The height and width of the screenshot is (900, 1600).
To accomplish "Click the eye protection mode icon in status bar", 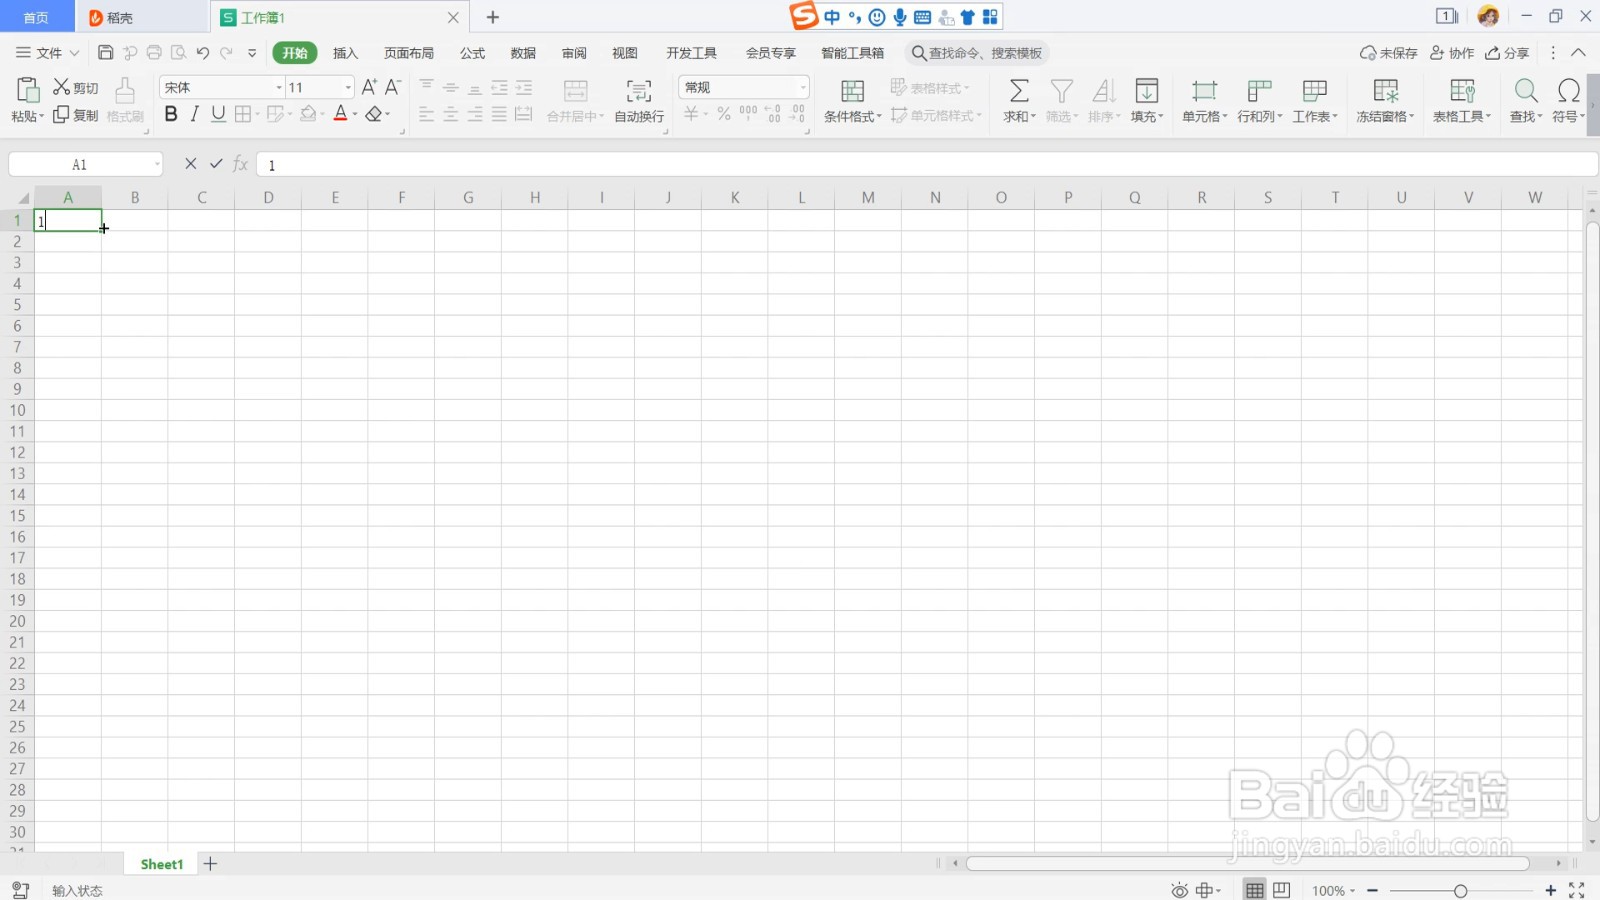I will [1180, 890].
